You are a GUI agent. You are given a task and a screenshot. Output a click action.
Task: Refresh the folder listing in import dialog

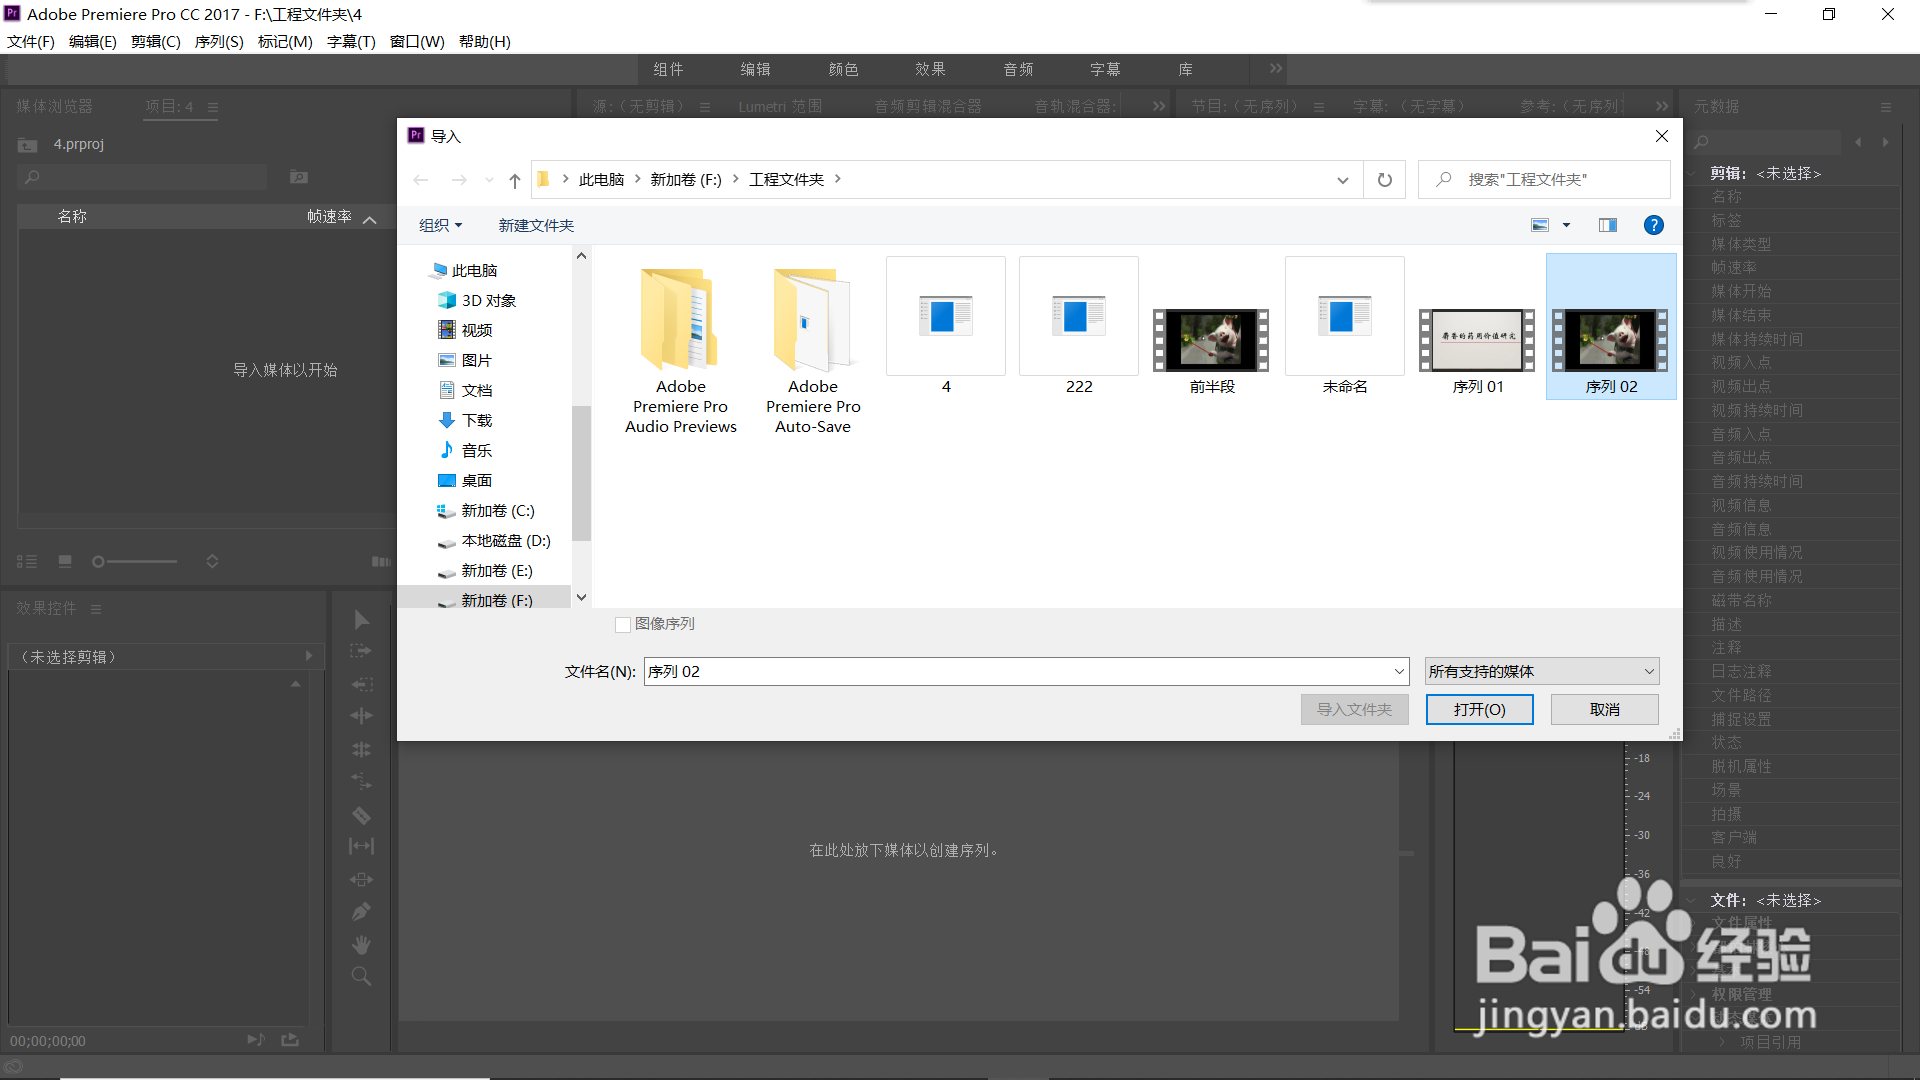1385,180
